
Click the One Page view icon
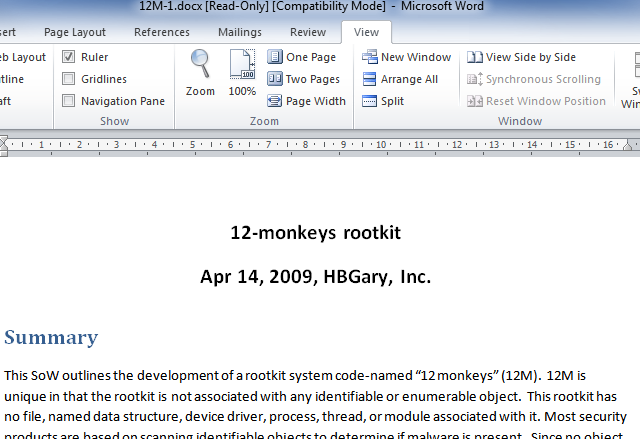click(275, 57)
